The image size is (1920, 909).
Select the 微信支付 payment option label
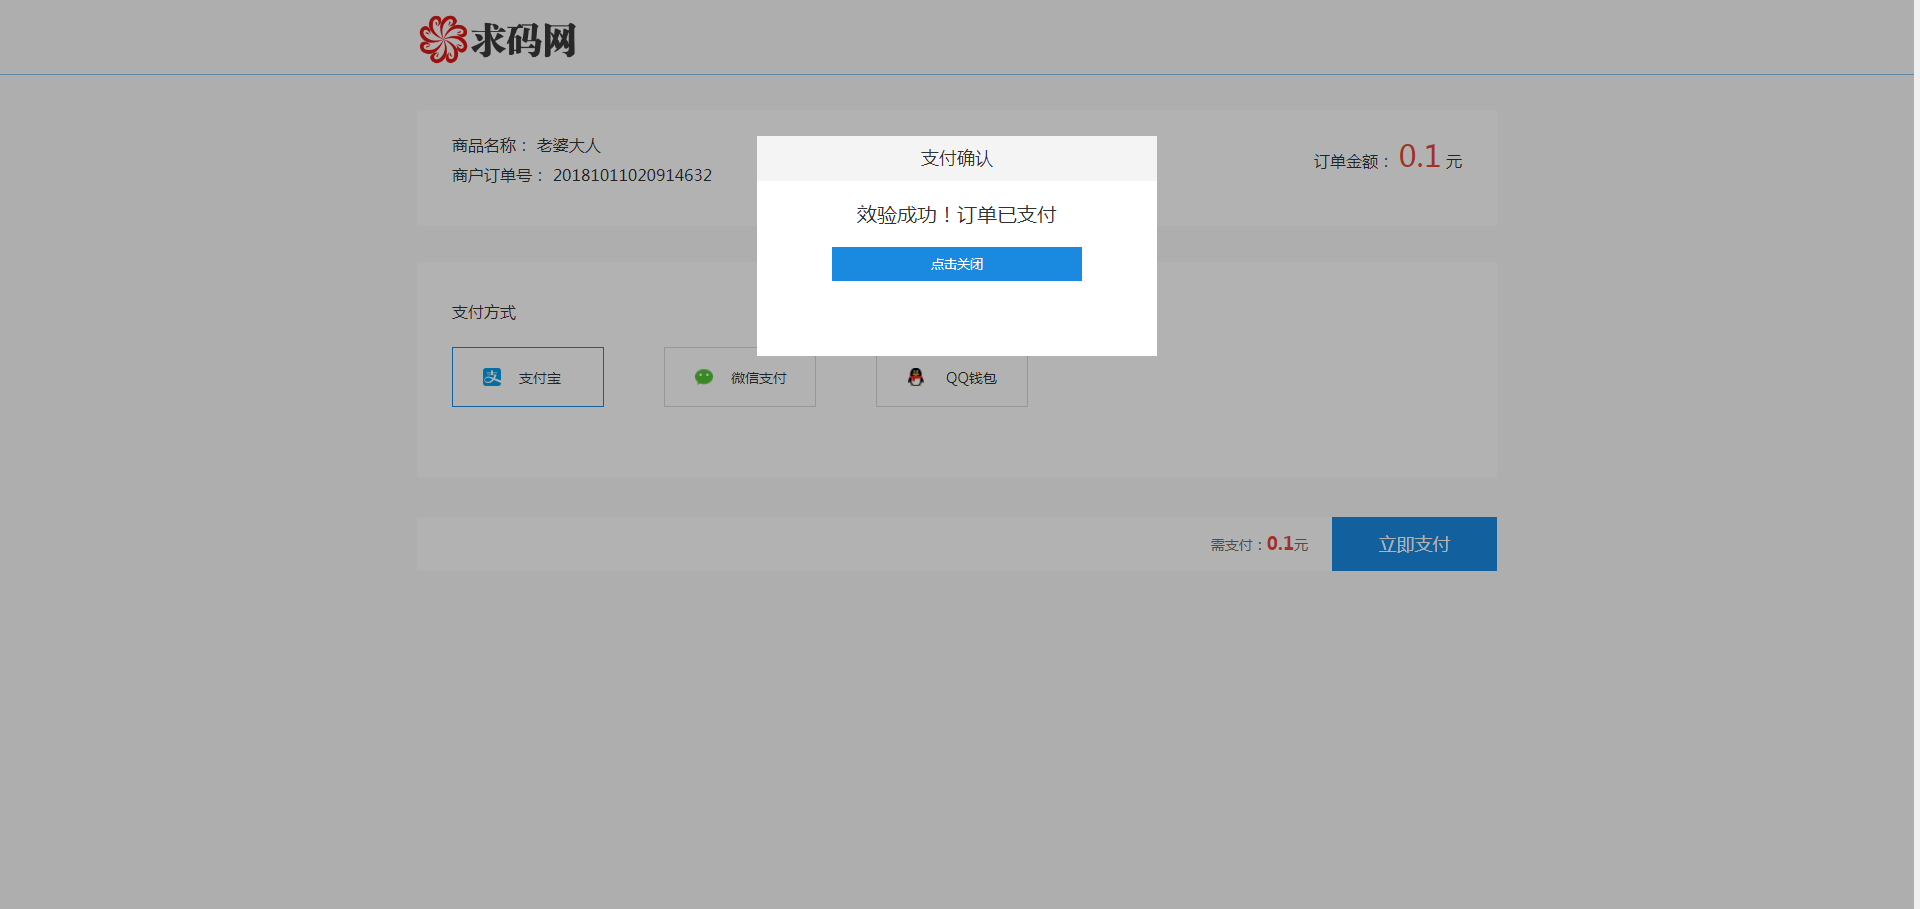[758, 378]
